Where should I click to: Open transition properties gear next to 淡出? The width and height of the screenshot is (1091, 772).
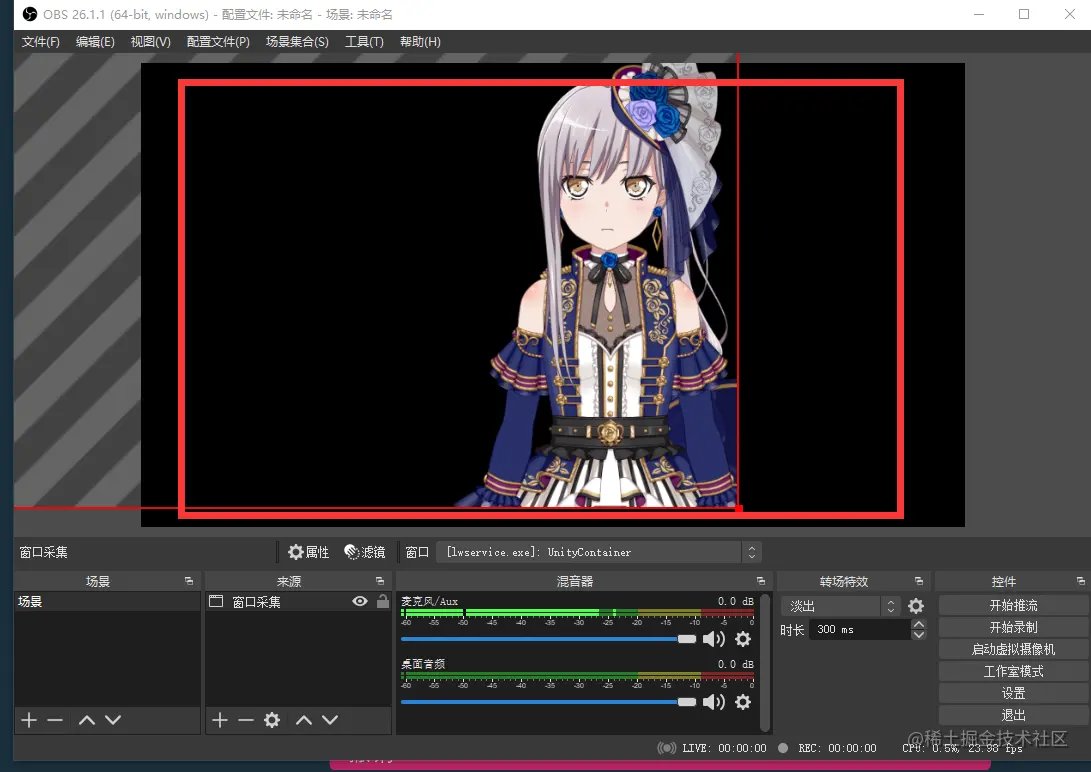click(916, 606)
